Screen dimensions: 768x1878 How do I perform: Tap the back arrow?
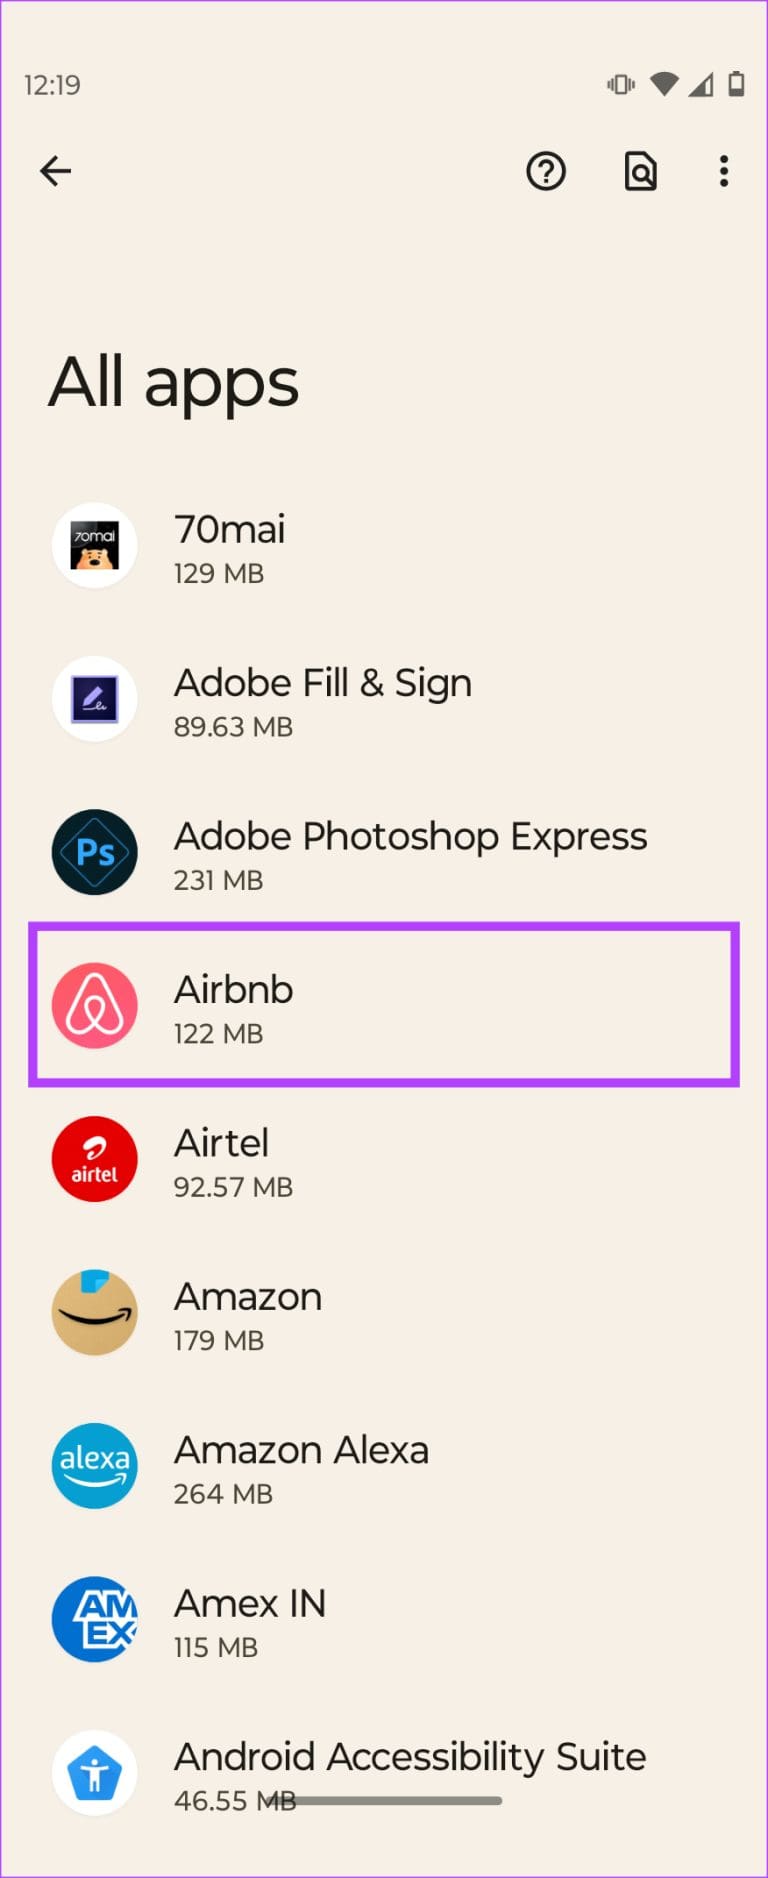point(56,171)
